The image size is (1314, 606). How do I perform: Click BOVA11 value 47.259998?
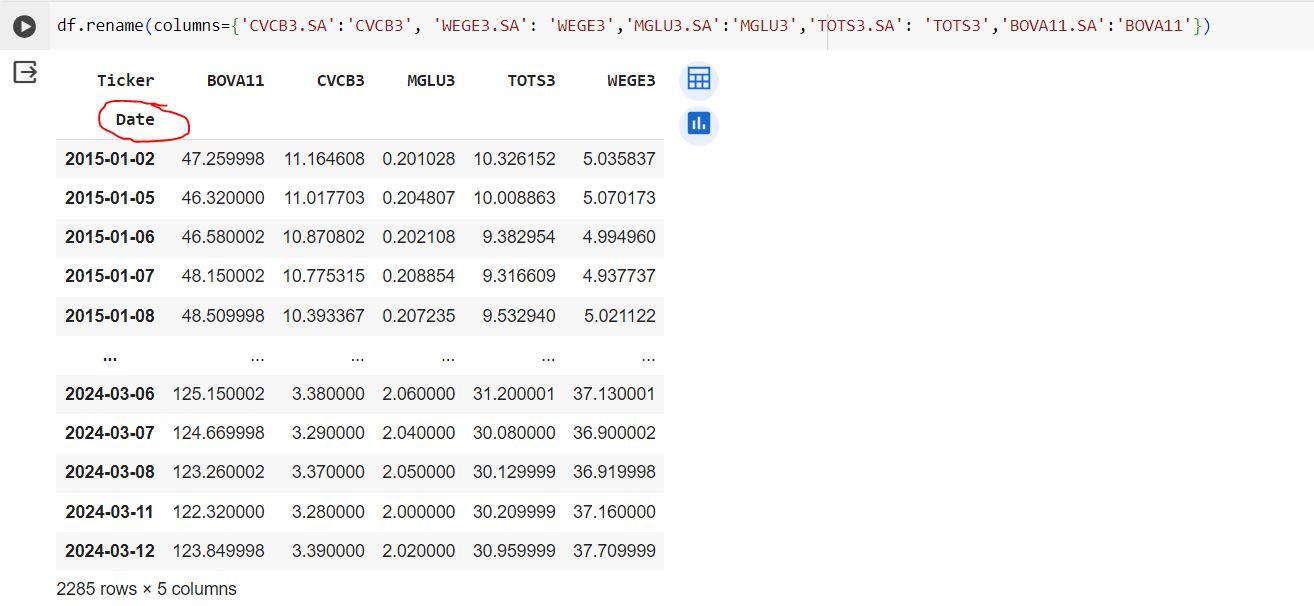pos(223,159)
